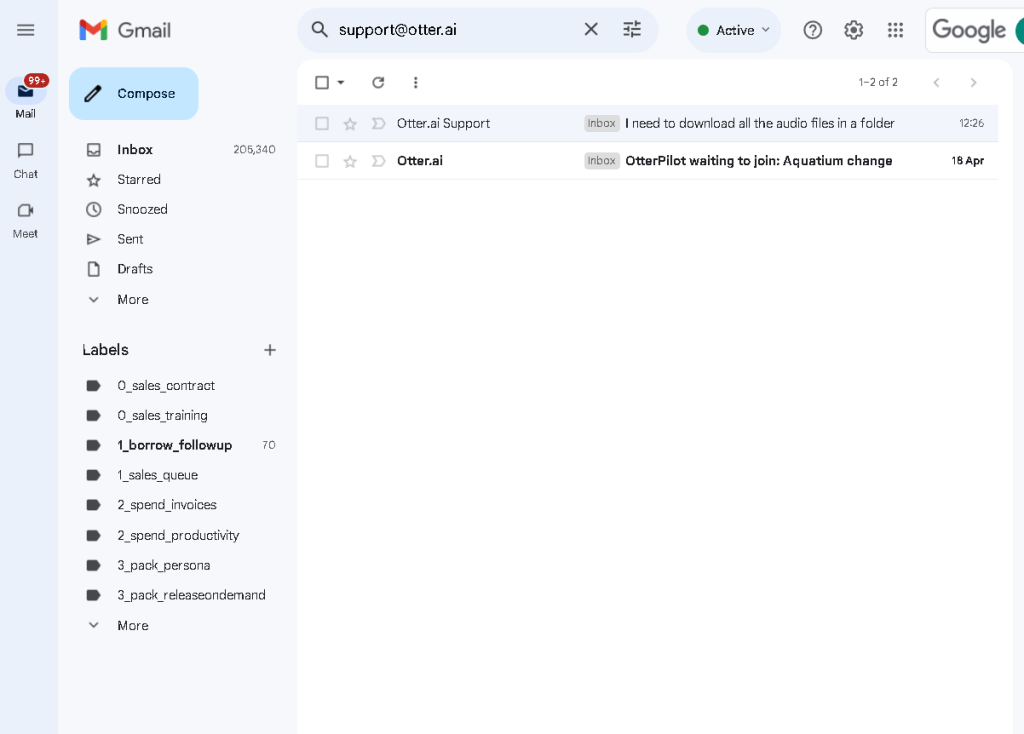Viewport: 1024px width, 734px height.
Task: Open the select dropdown arrow
Action: click(x=340, y=82)
